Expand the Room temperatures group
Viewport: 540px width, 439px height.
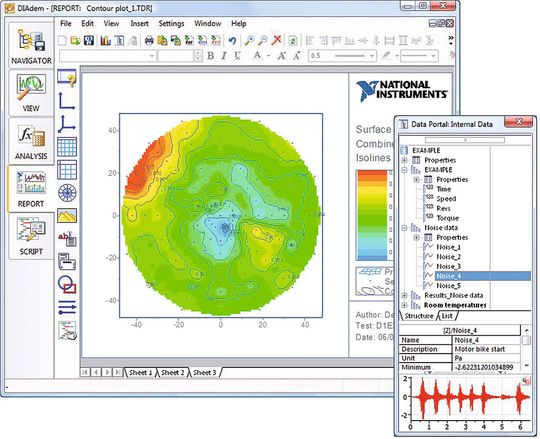[404, 305]
